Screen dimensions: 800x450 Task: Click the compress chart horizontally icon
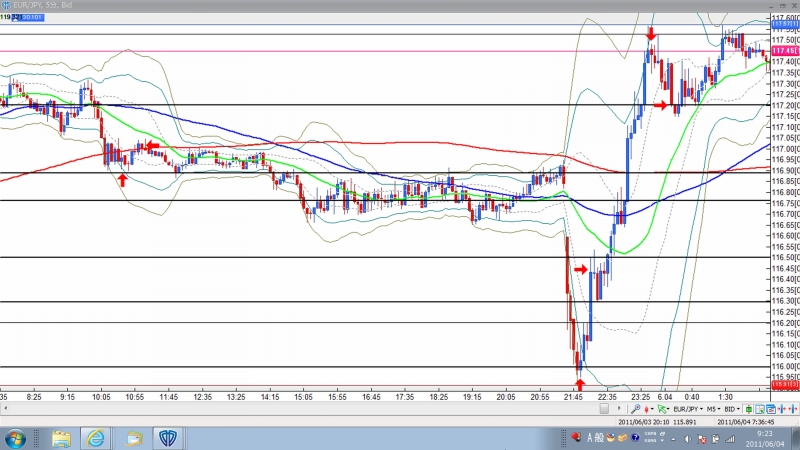pyautogui.click(x=782, y=409)
